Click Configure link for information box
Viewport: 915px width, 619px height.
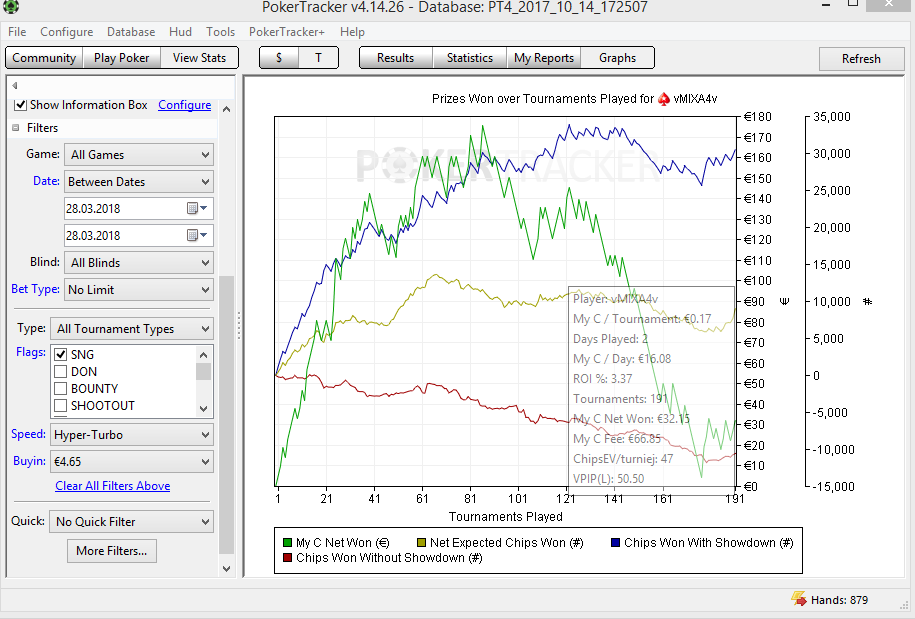[184, 105]
